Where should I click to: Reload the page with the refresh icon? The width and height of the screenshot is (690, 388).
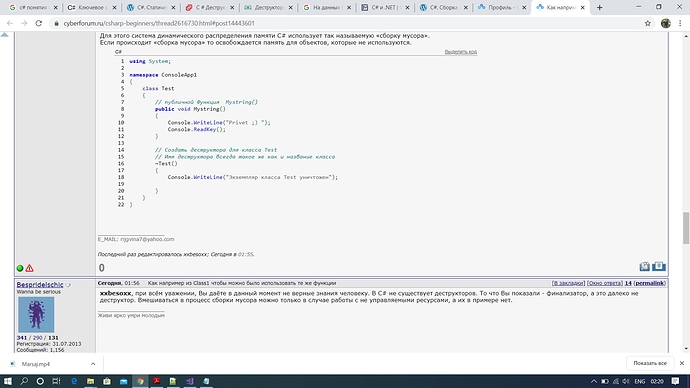(x=39, y=23)
